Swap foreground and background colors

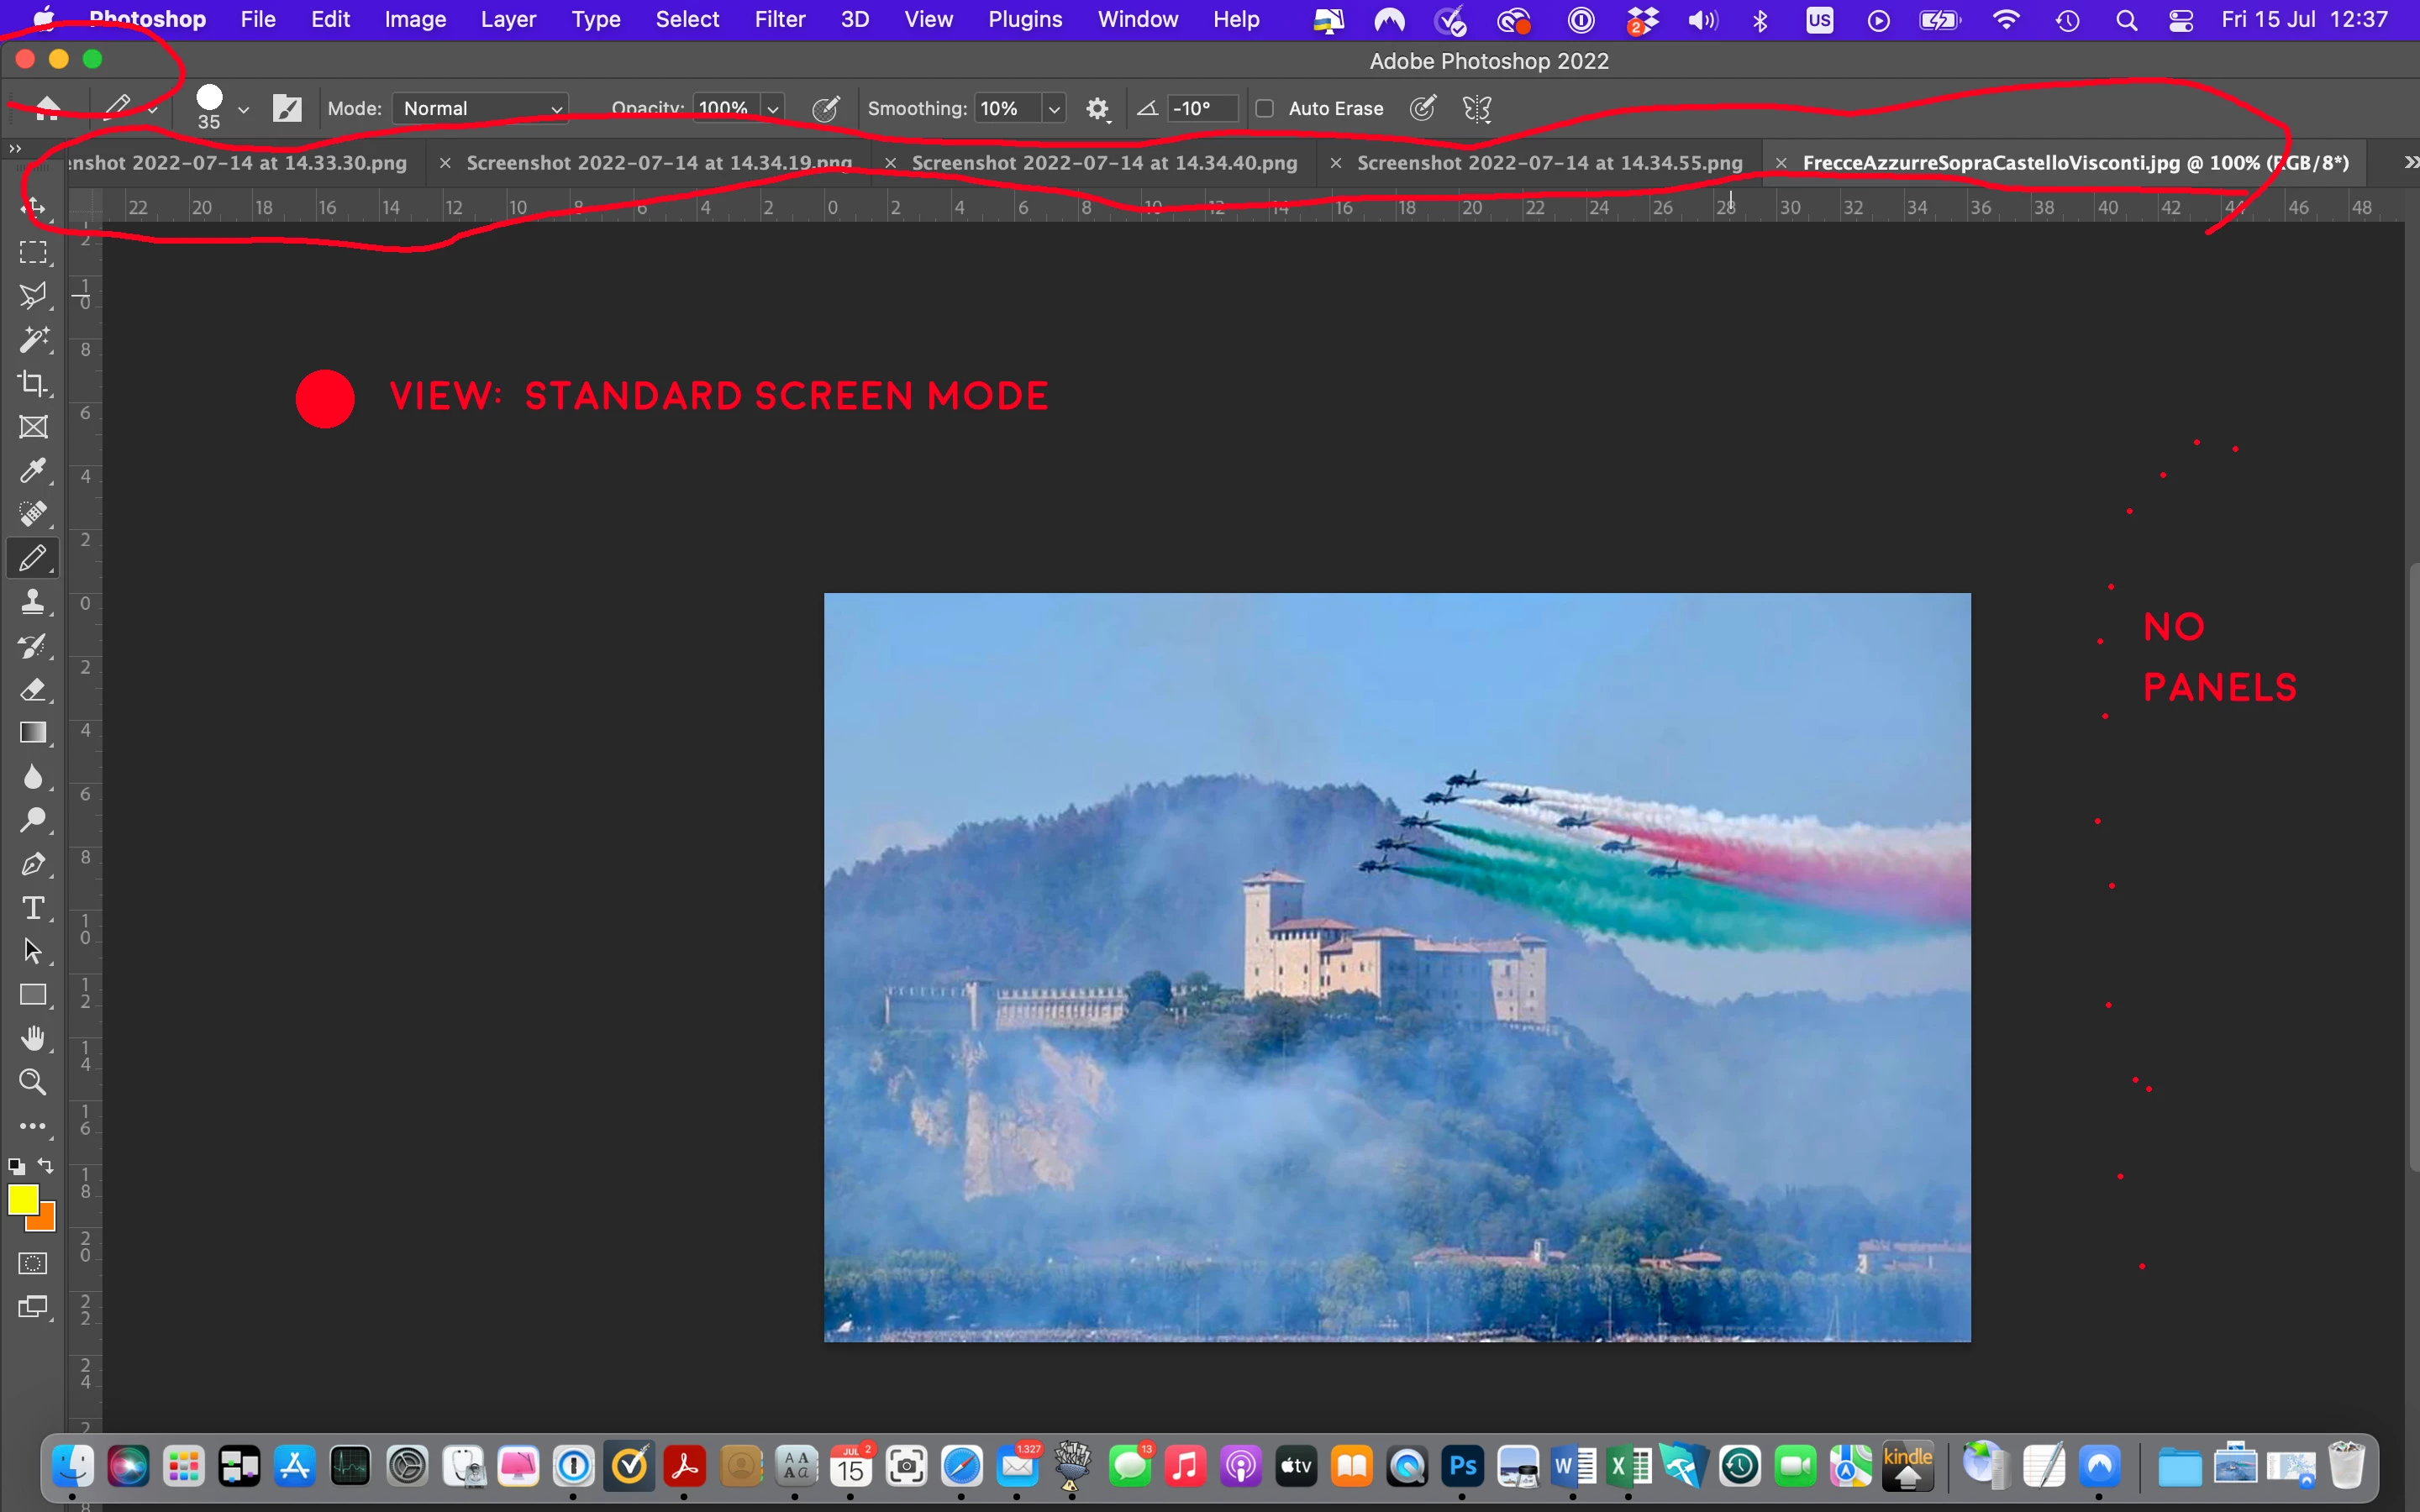tap(46, 1166)
